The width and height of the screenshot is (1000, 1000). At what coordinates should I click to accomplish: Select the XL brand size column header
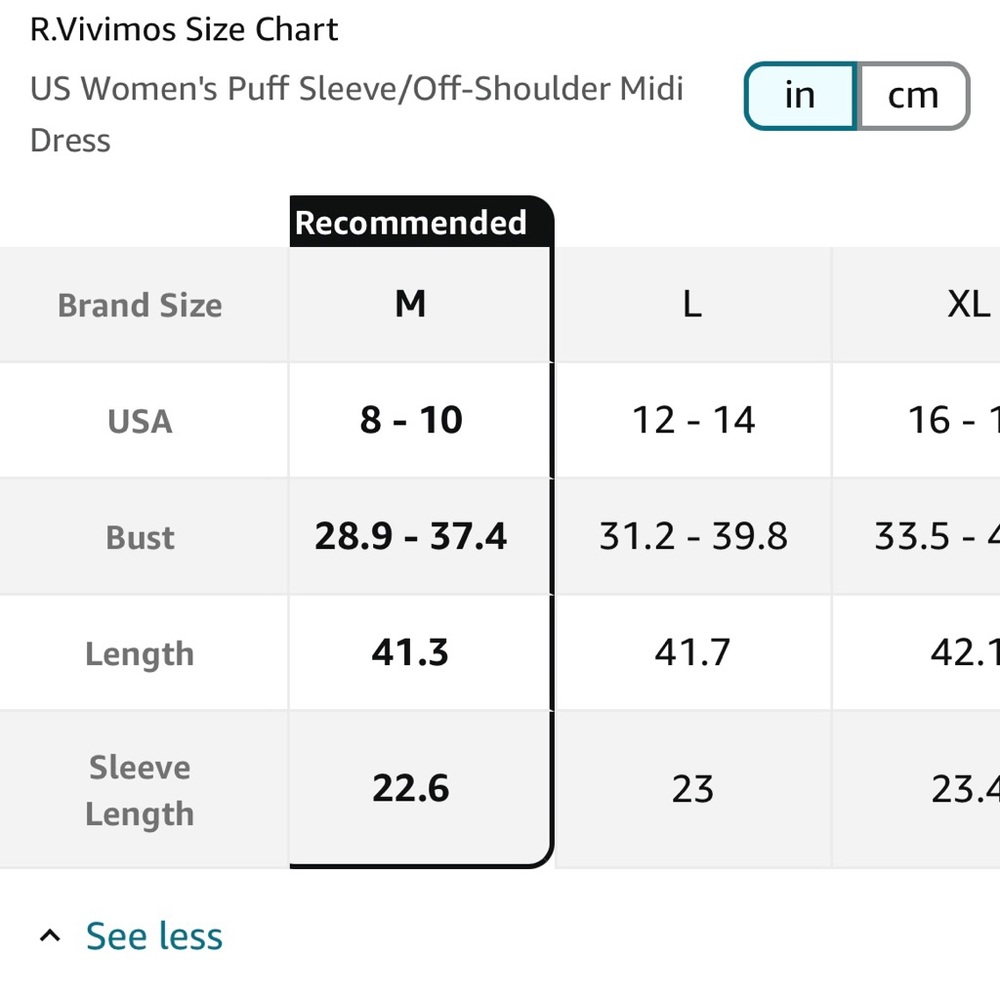click(x=968, y=304)
